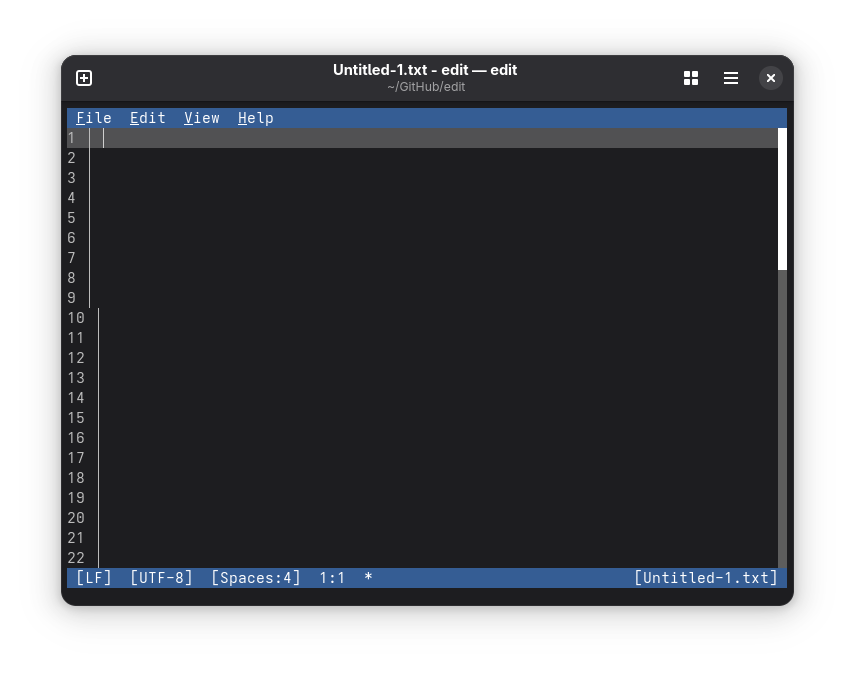Click the 1:1 cursor position indicator
This screenshot has height=673, width=855.
(x=332, y=578)
